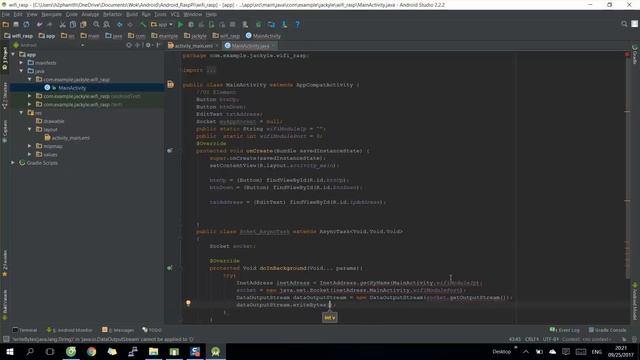Click the UTF-8 encoding status bar entry

pos(551,340)
